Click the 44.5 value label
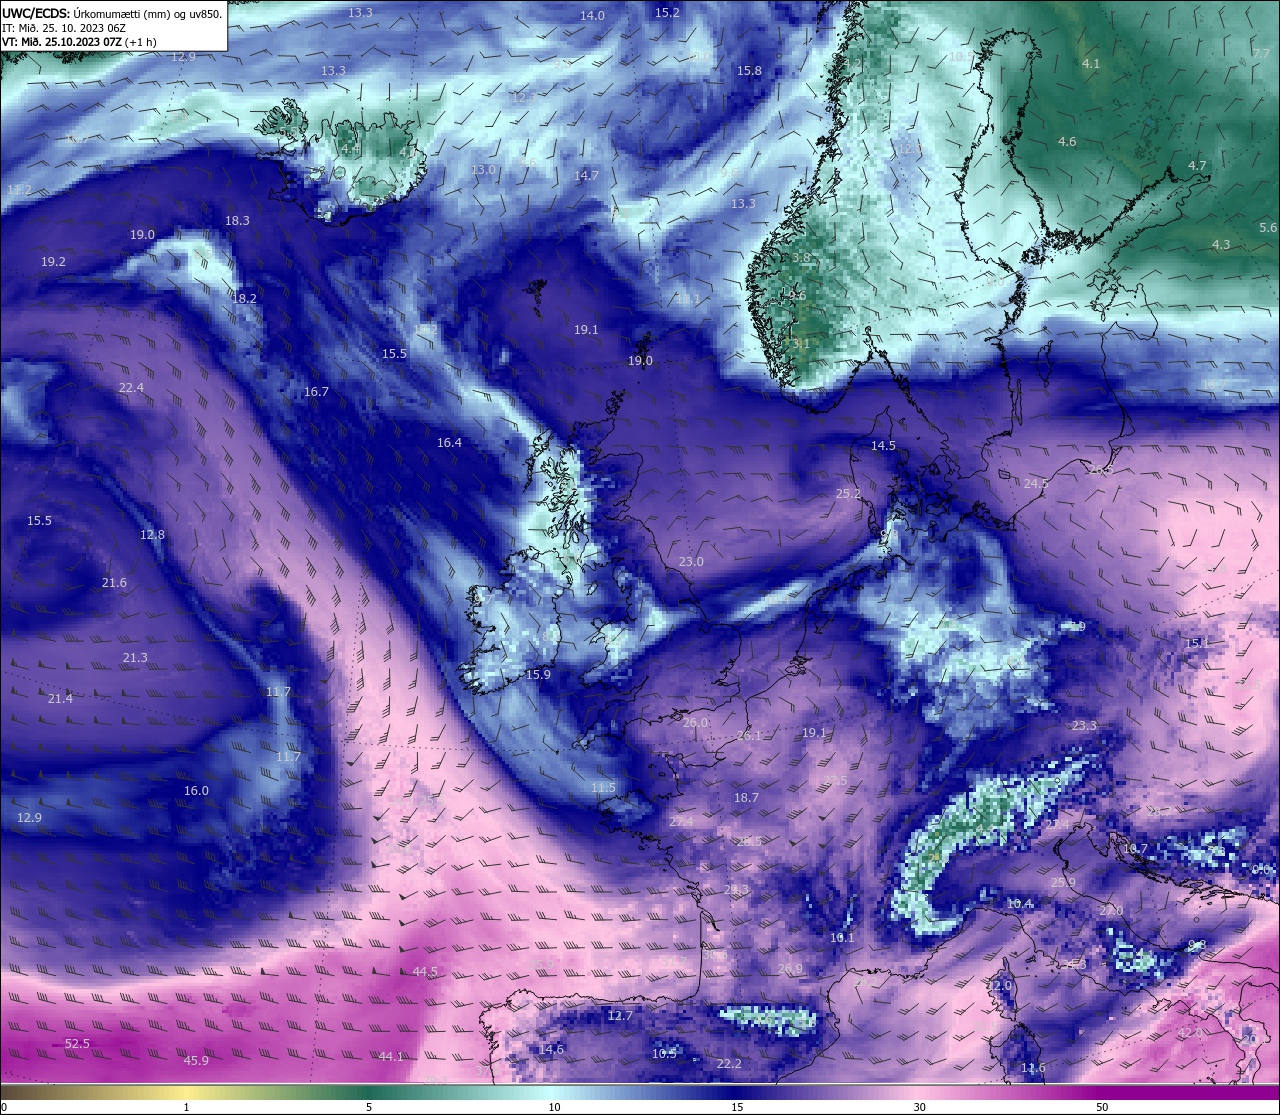The image size is (1280, 1115). click(425, 971)
